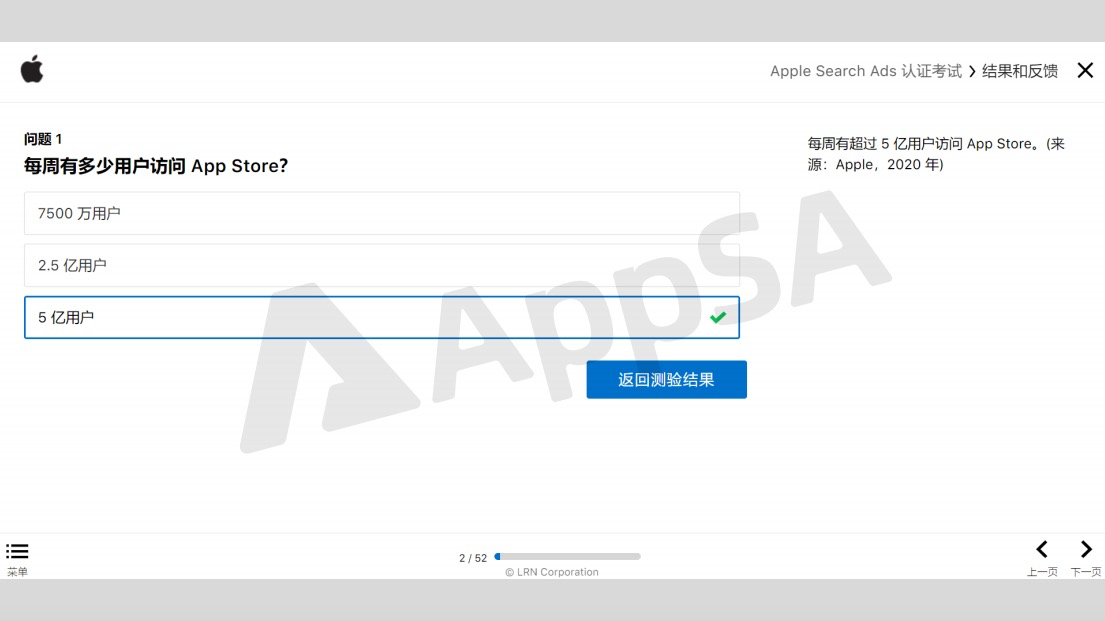Click the breadcrumb chevron separator

tap(972, 71)
